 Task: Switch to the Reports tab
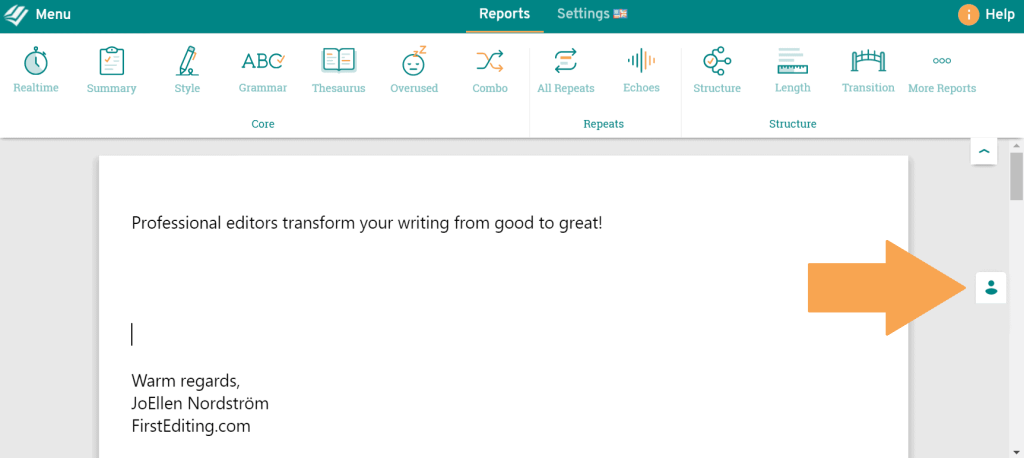(504, 14)
